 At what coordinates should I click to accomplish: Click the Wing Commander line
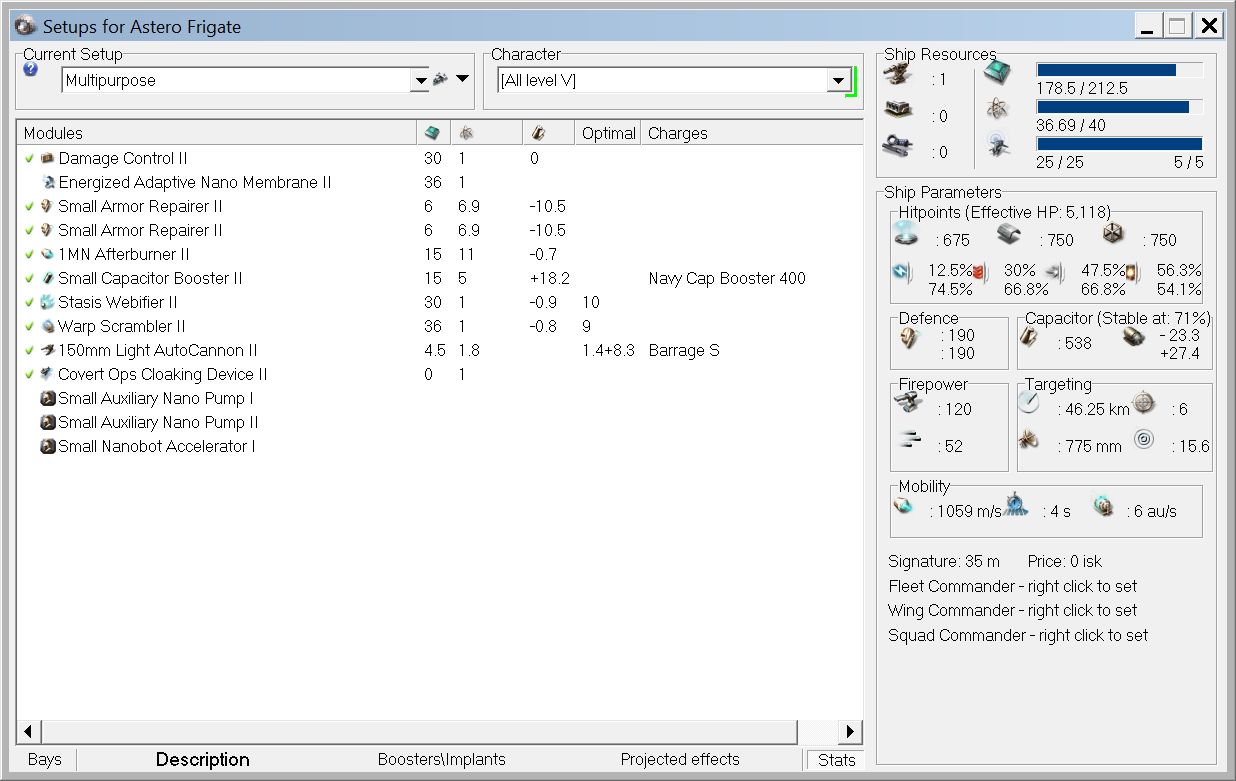click(1012, 610)
